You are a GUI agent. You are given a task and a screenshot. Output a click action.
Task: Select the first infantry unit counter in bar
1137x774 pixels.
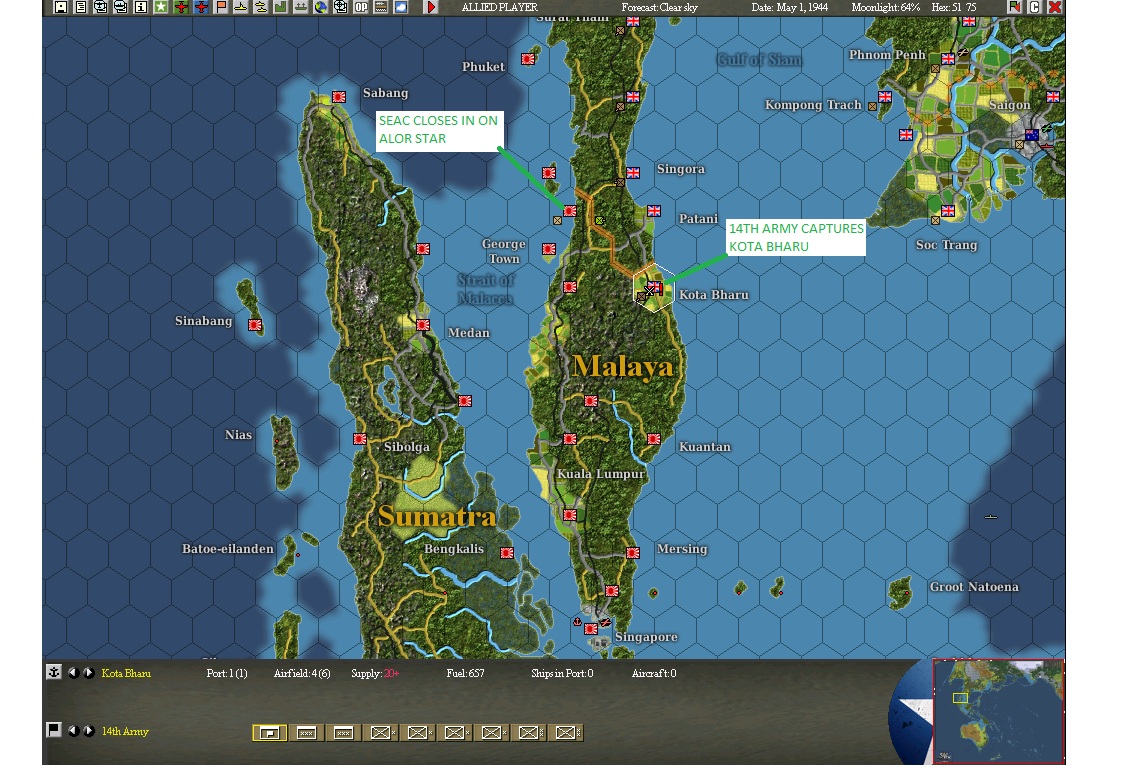click(381, 733)
